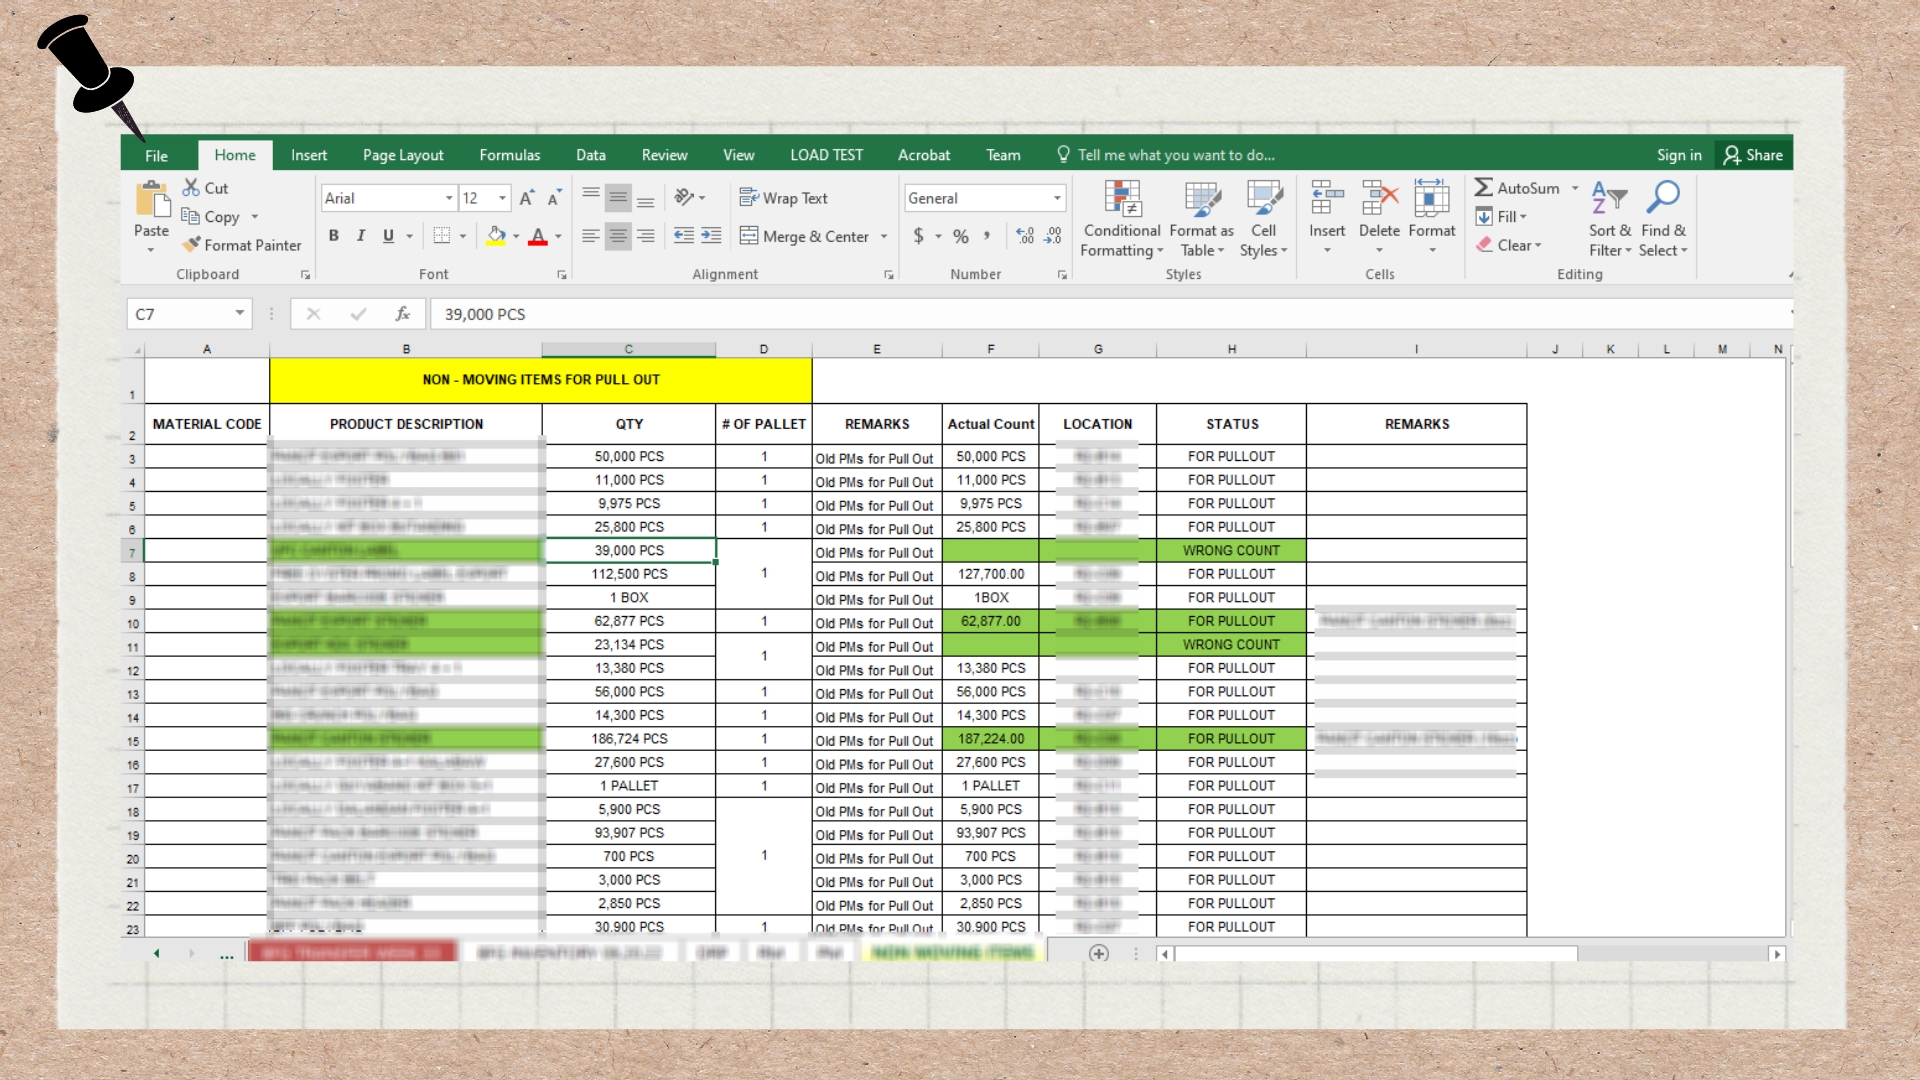Open the Arial font name dropdown

pyautogui.click(x=449, y=198)
